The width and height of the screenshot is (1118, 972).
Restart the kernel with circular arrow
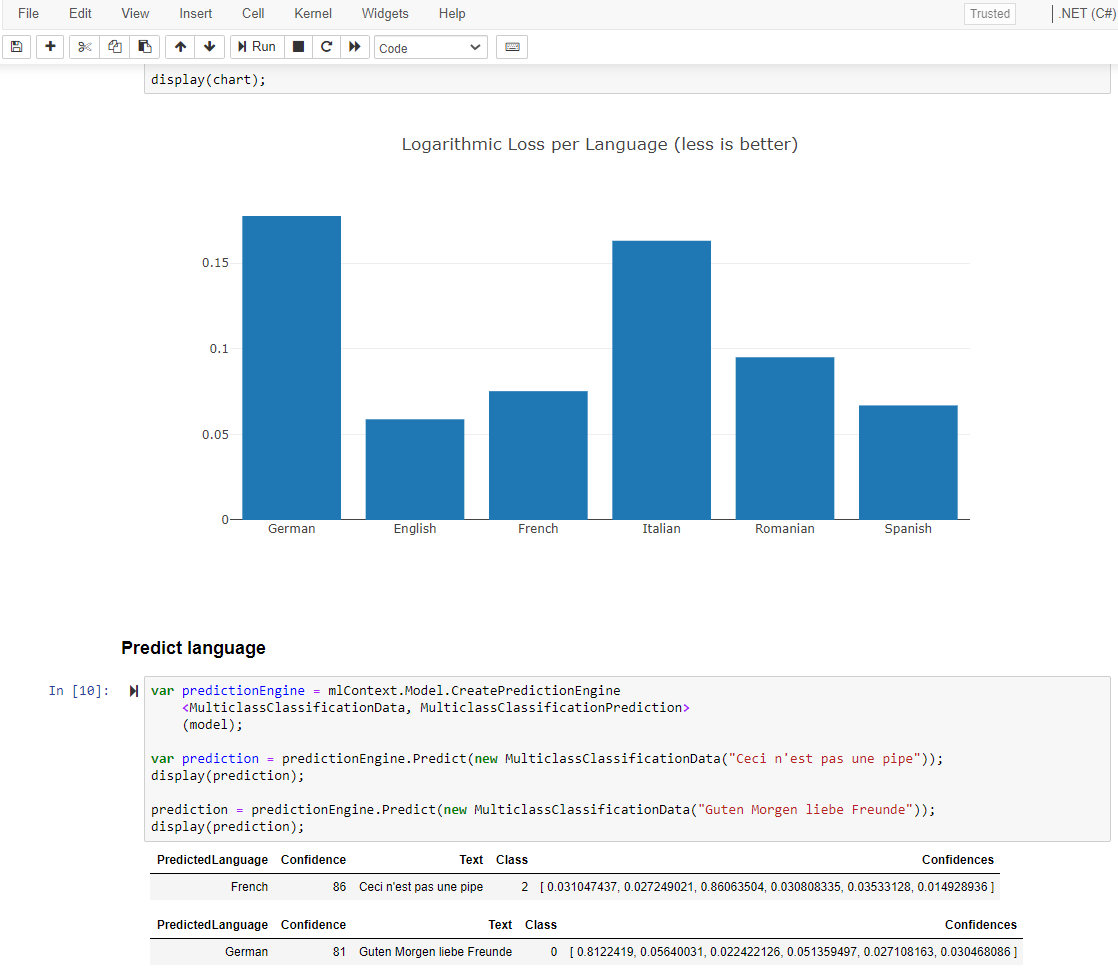326,47
